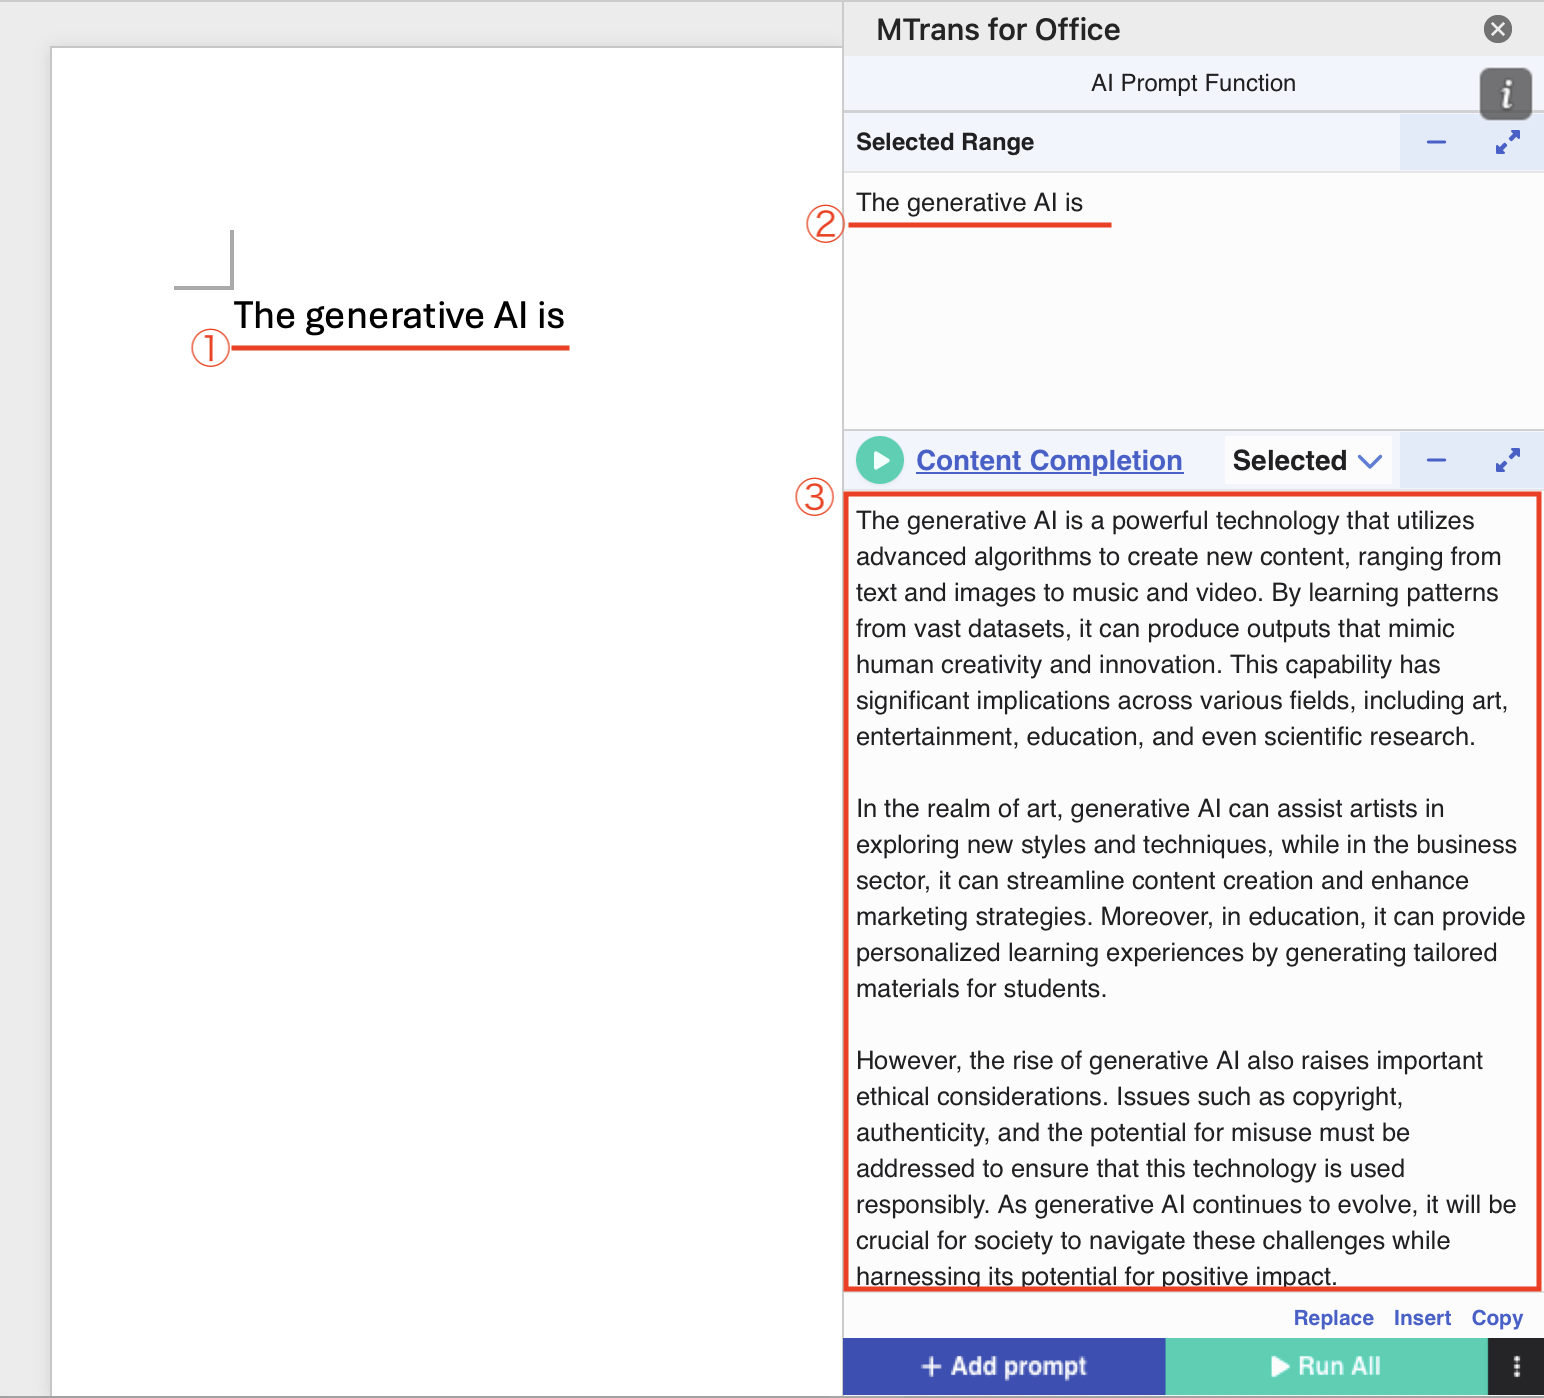Click the Selected Range section title
Image resolution: width=1544 pixels, height=1398 pixels.
point(944,142)
